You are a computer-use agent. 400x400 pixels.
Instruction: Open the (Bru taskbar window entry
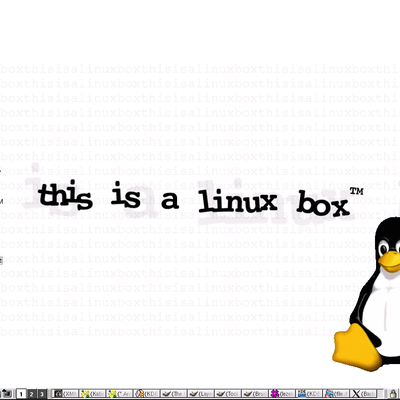pyautogui.click(x=255, y=394)
